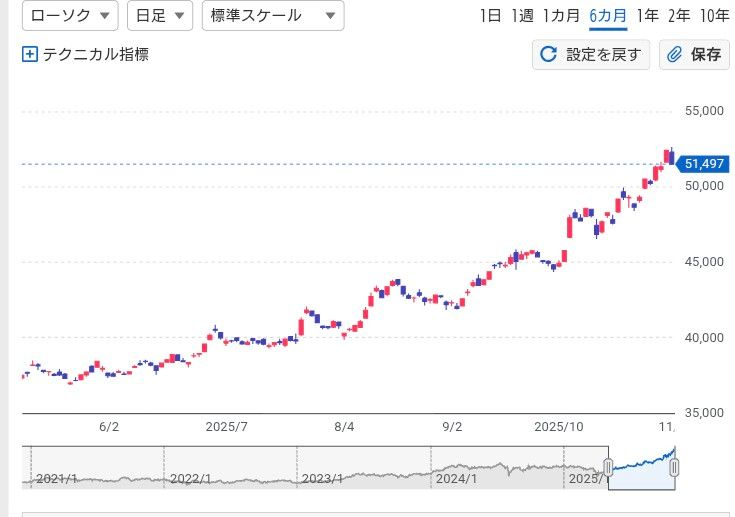Show the 10年 chart range

tap(714, 16)
